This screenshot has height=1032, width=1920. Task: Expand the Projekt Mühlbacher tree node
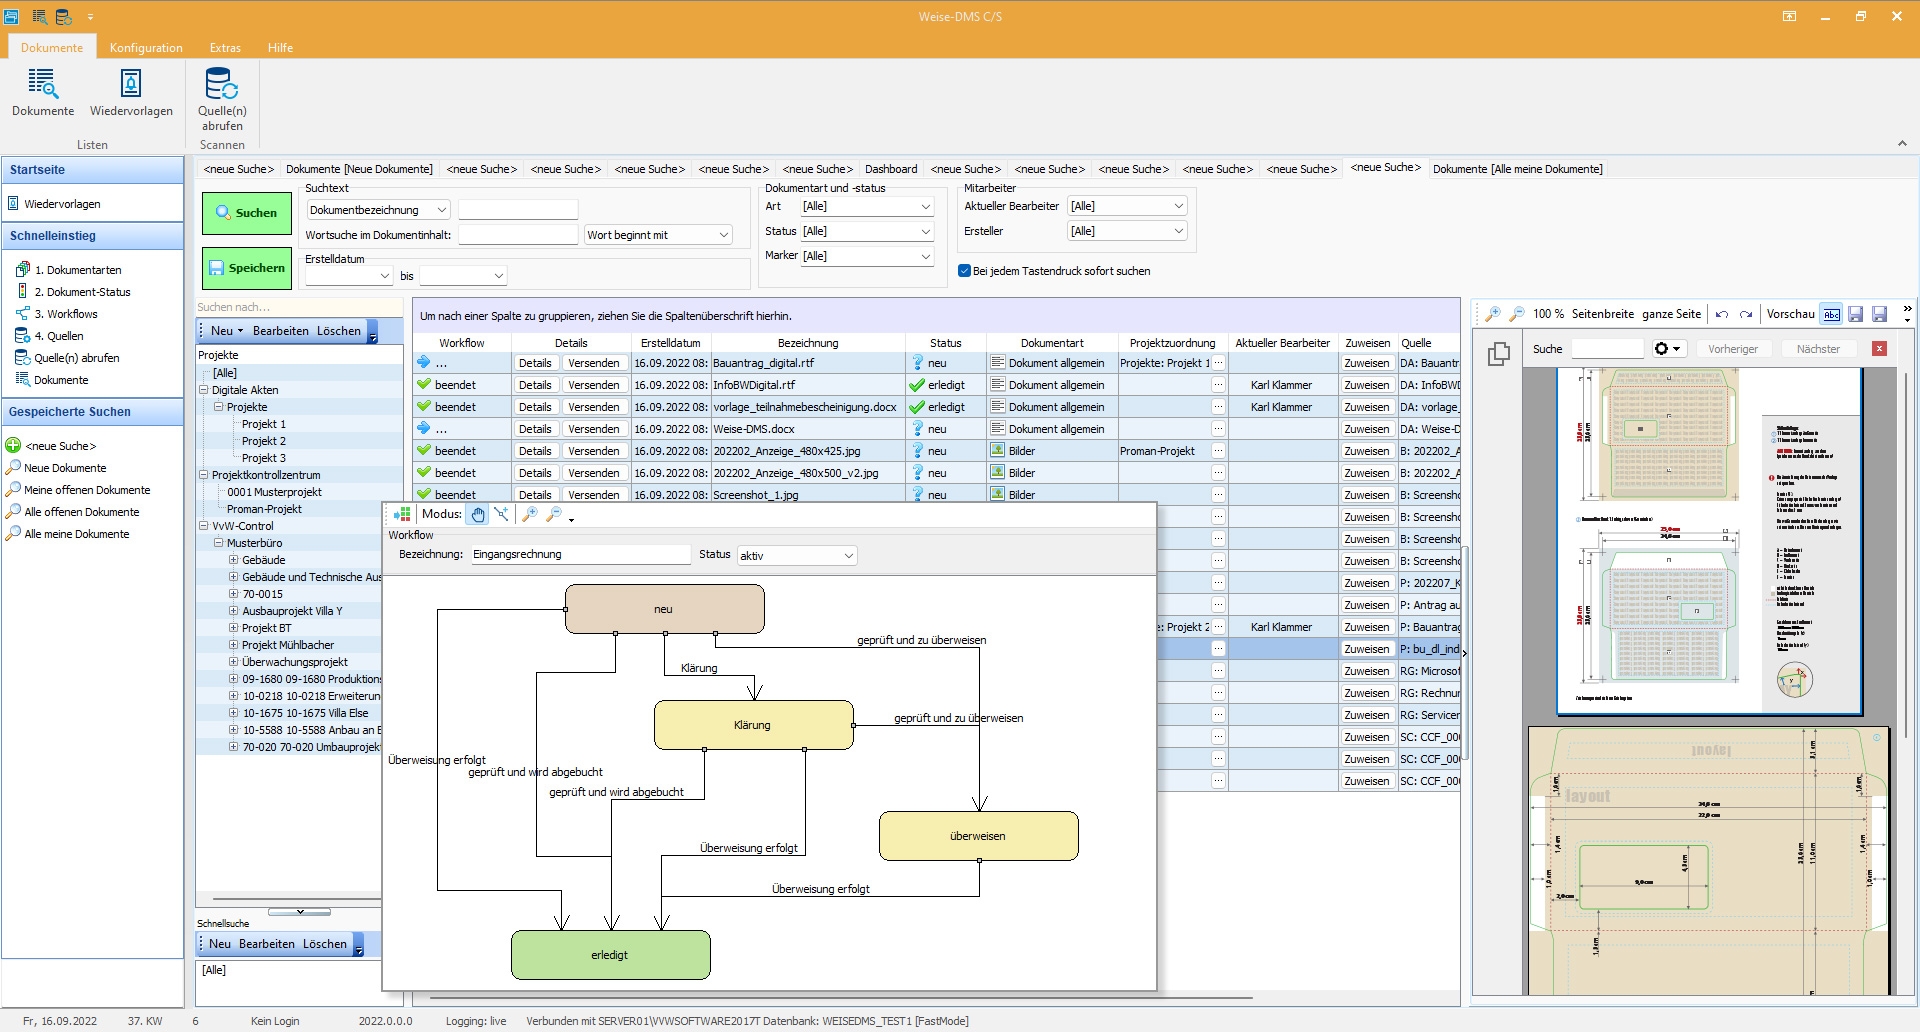tap(233, 645)
